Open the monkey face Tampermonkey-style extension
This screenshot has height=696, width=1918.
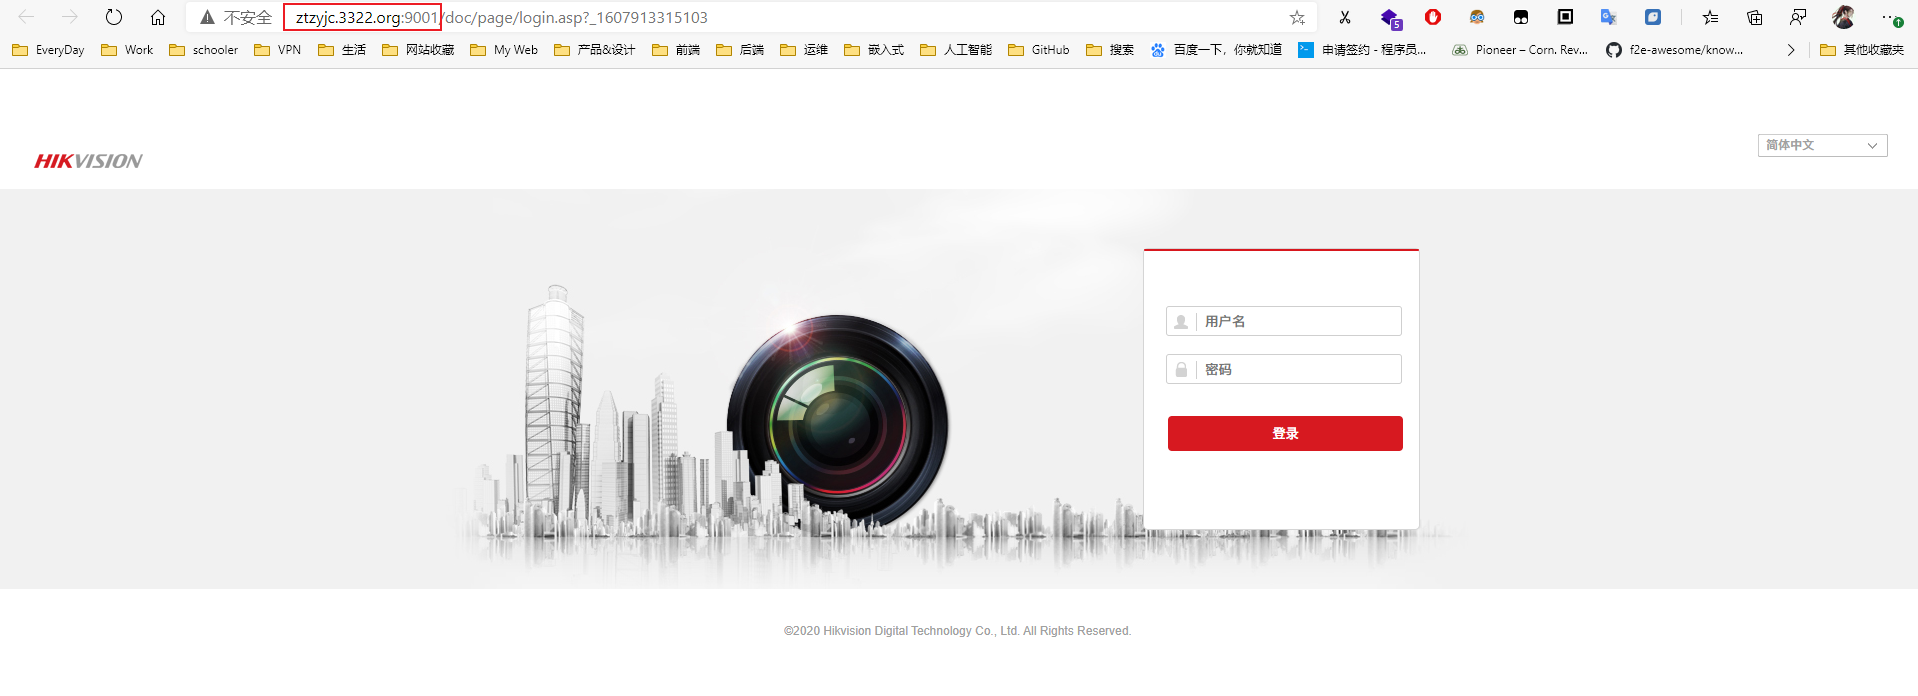(1477, 17)
